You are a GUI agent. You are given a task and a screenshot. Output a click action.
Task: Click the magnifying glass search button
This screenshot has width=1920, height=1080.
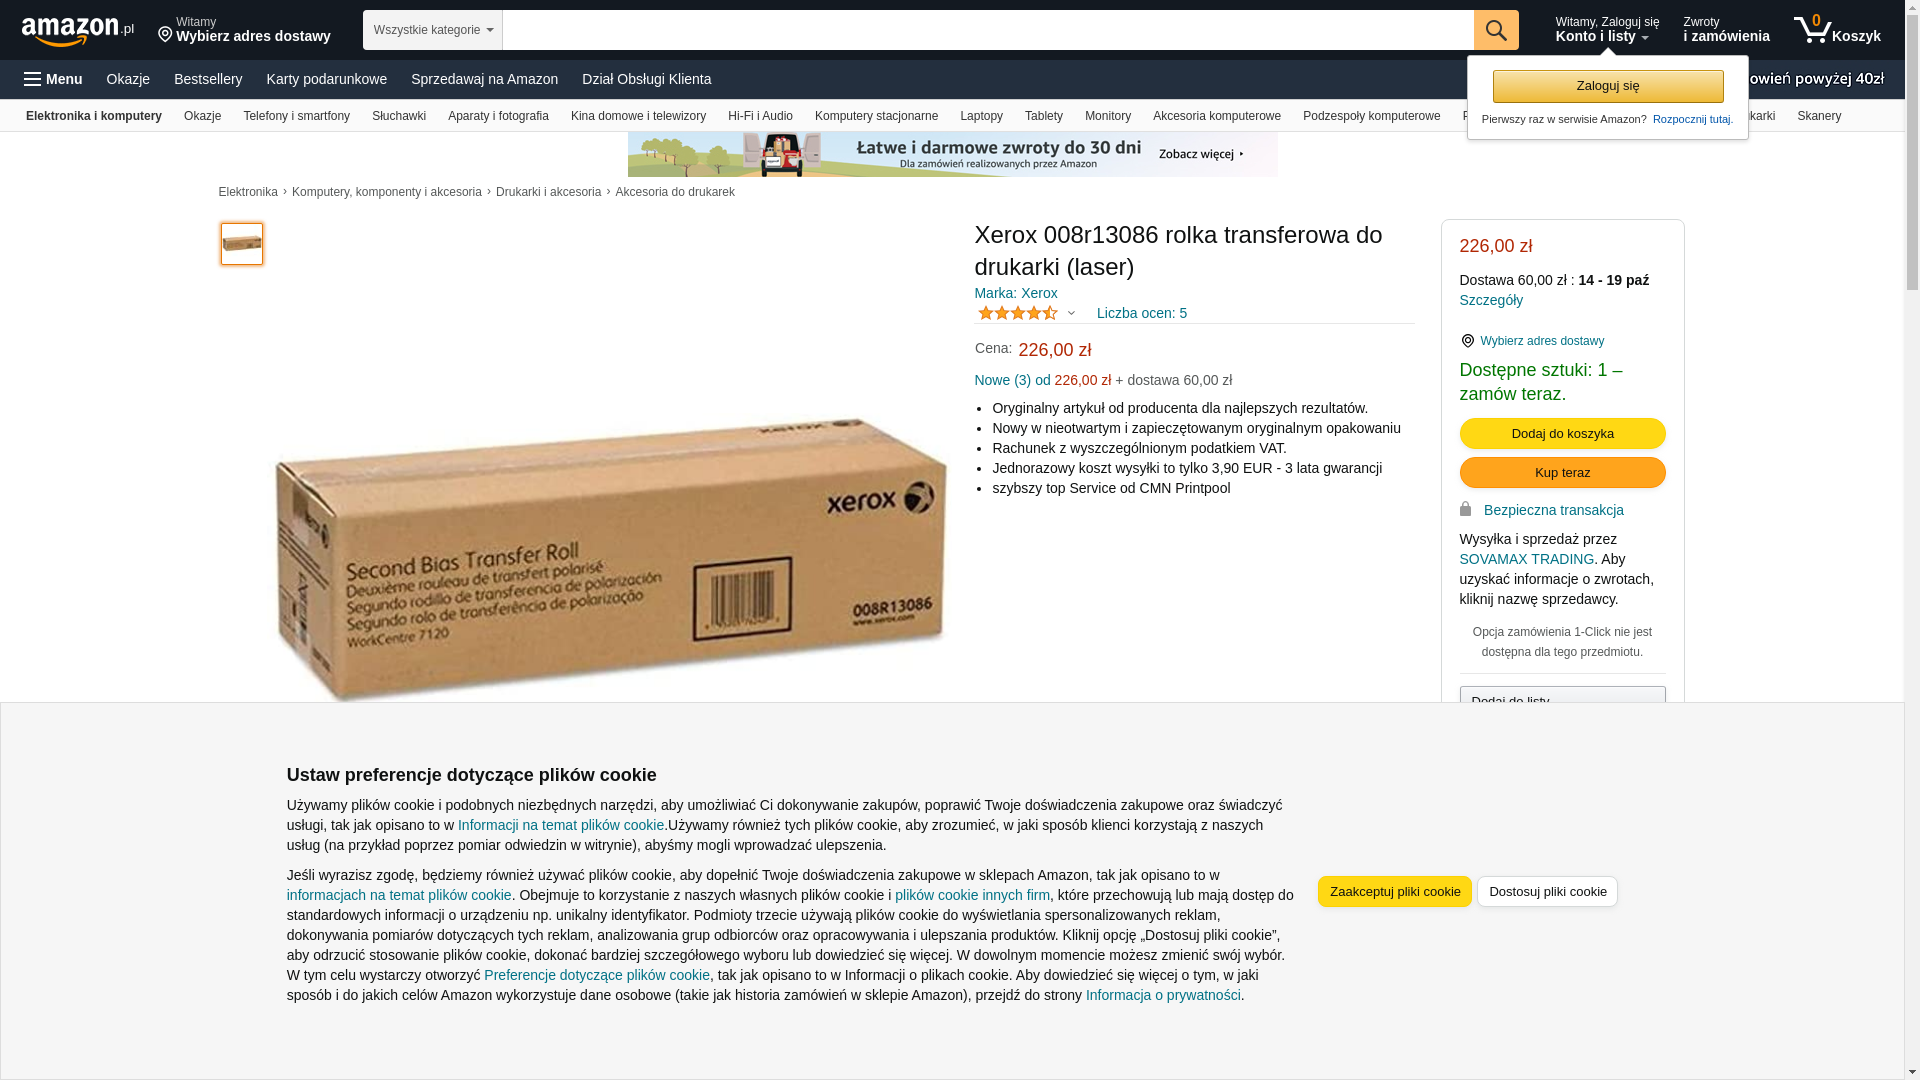coord(1496,30)
